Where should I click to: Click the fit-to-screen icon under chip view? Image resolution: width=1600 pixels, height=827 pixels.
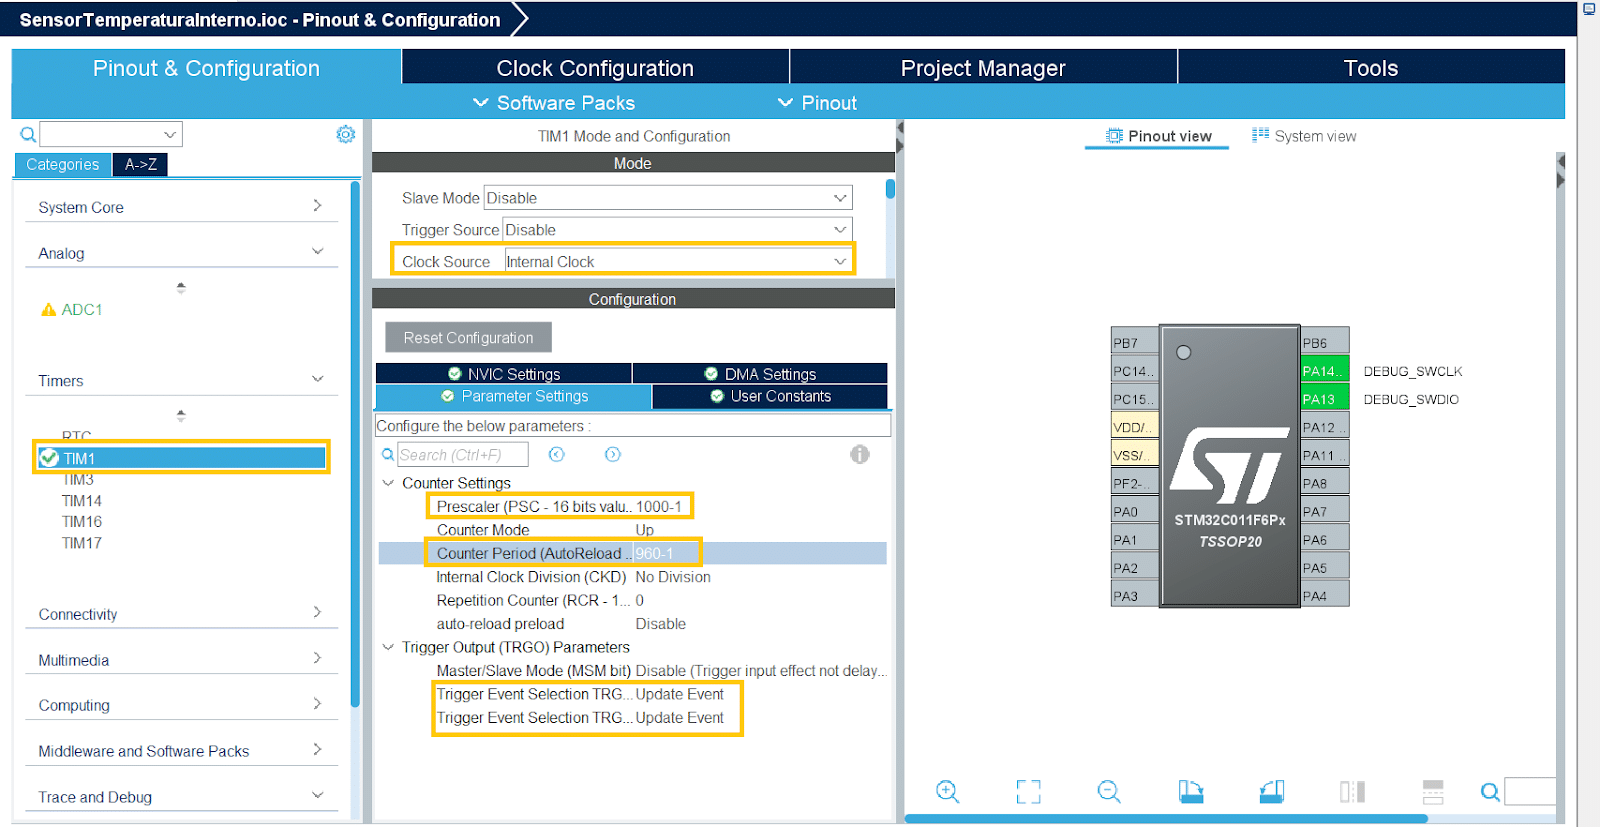pos(1028,792)
